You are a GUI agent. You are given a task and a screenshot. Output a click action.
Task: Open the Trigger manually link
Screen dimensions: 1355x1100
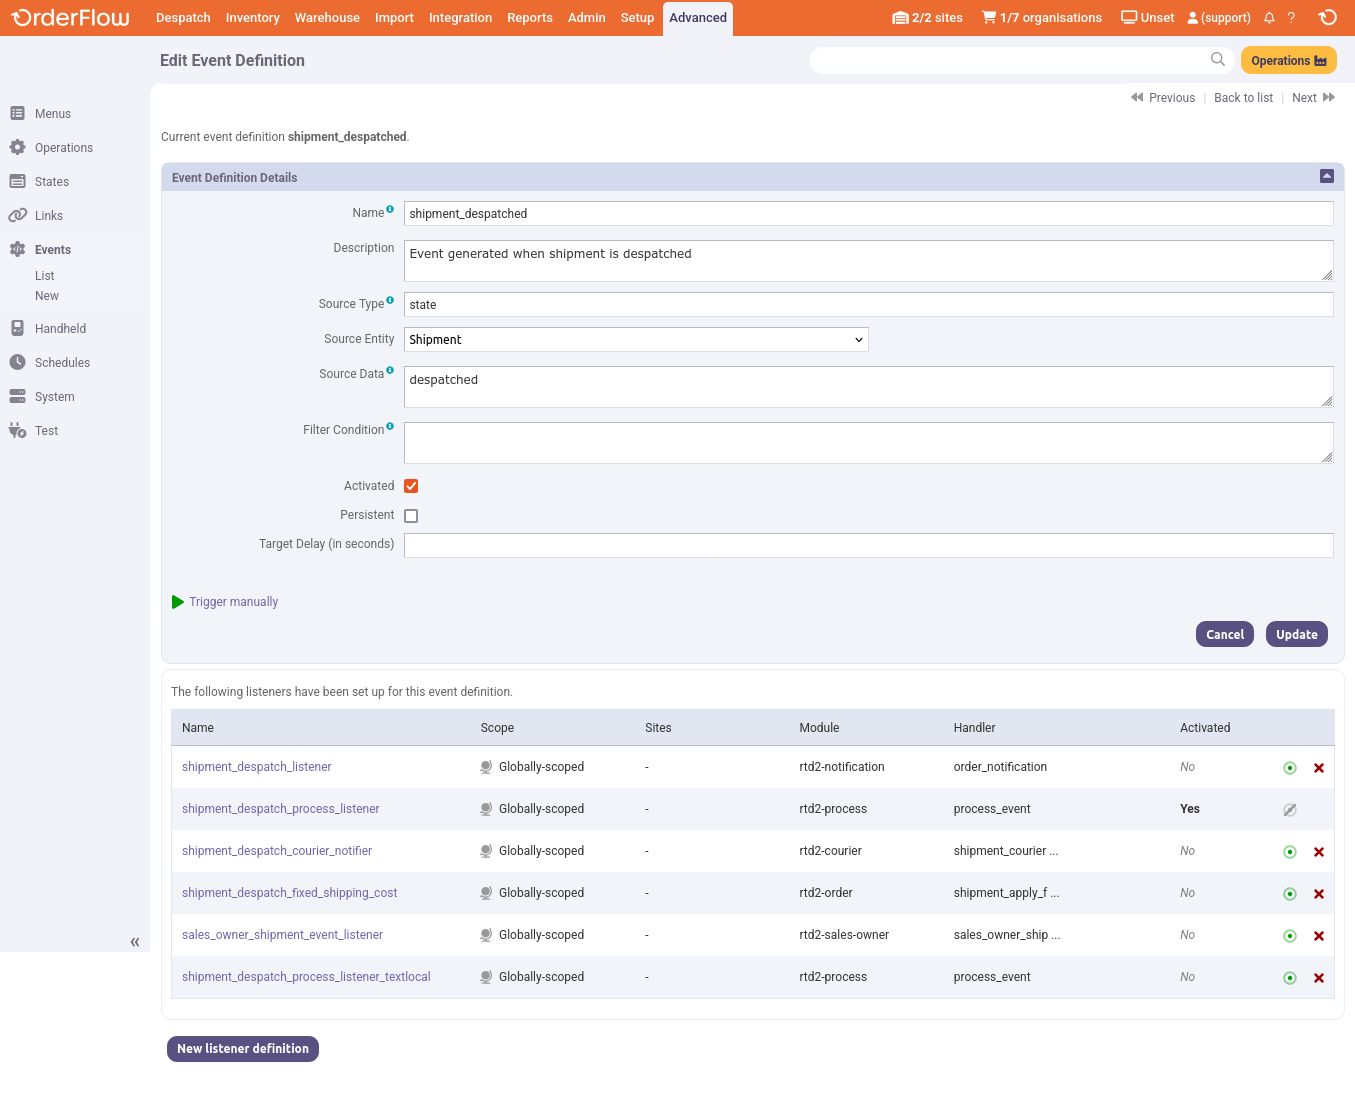point(233,602)
